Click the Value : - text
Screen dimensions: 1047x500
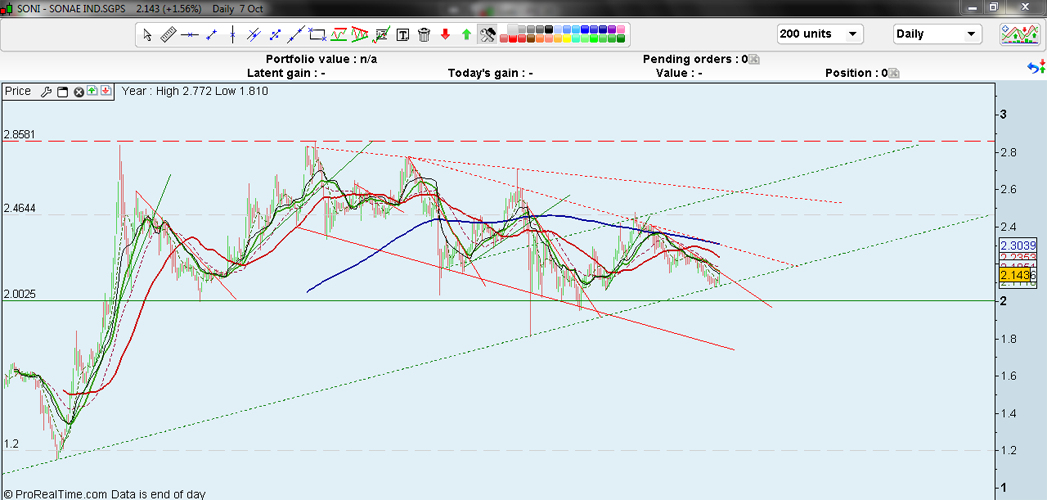(x=678, y=73)
